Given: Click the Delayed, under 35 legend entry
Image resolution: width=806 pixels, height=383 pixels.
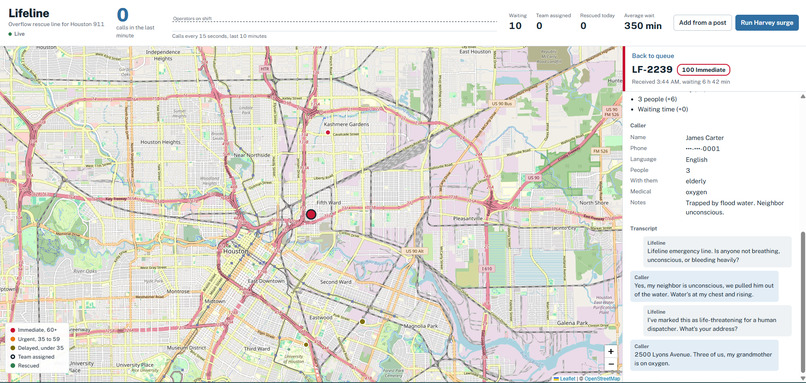Looking at the screenshot, I should click(x=36, y=348).
